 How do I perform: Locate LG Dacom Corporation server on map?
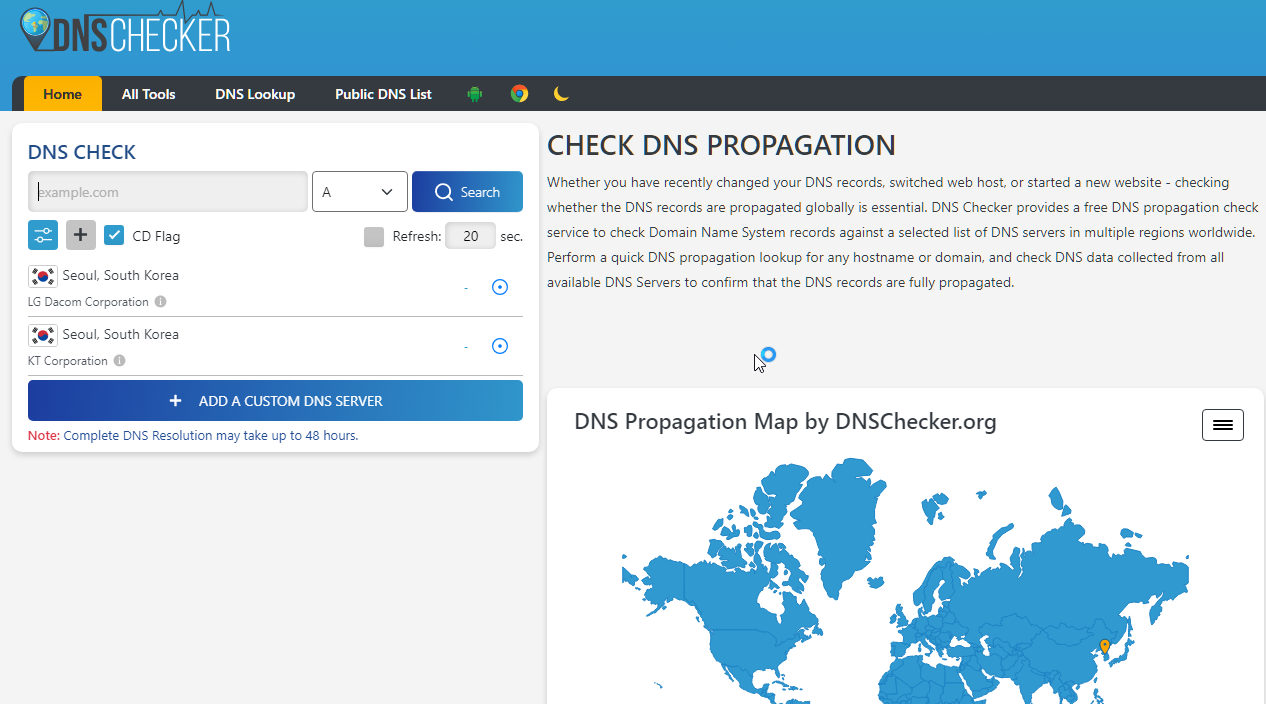(500, 287)
